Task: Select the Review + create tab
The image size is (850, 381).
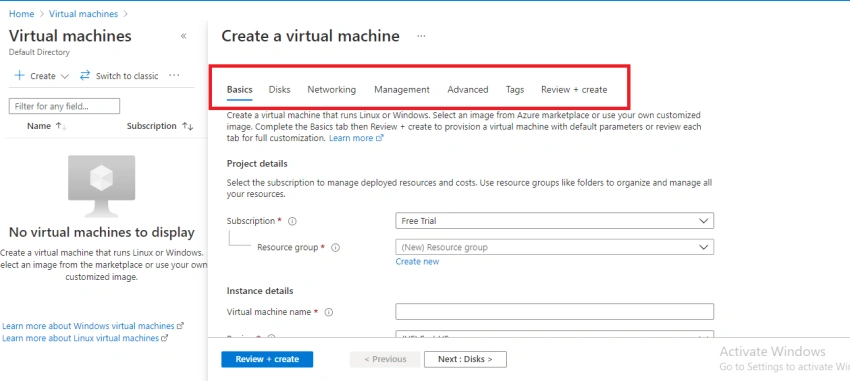Action: coord(574,89)
